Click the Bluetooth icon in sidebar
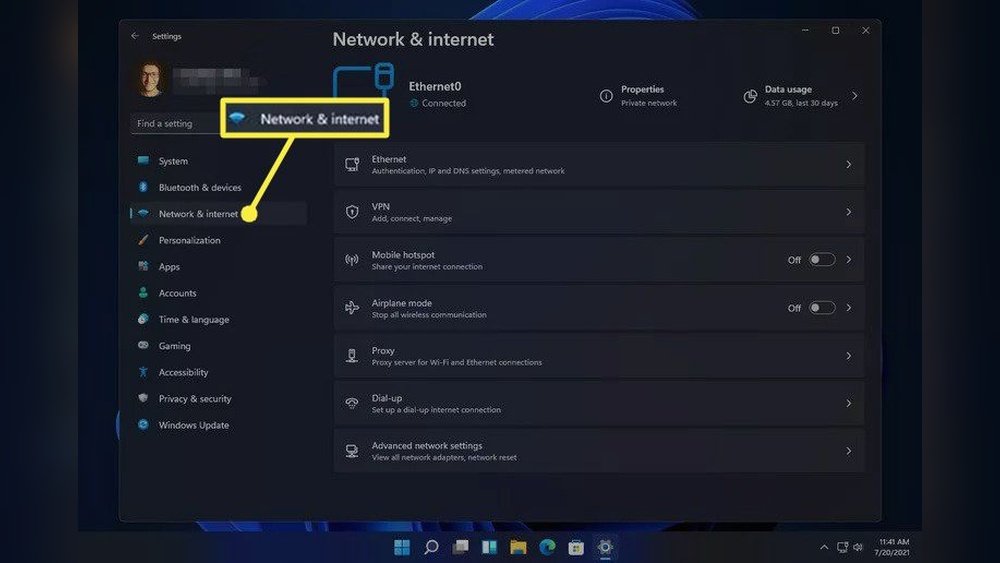This screenshot has height=563, width=1000. point(143,187)
